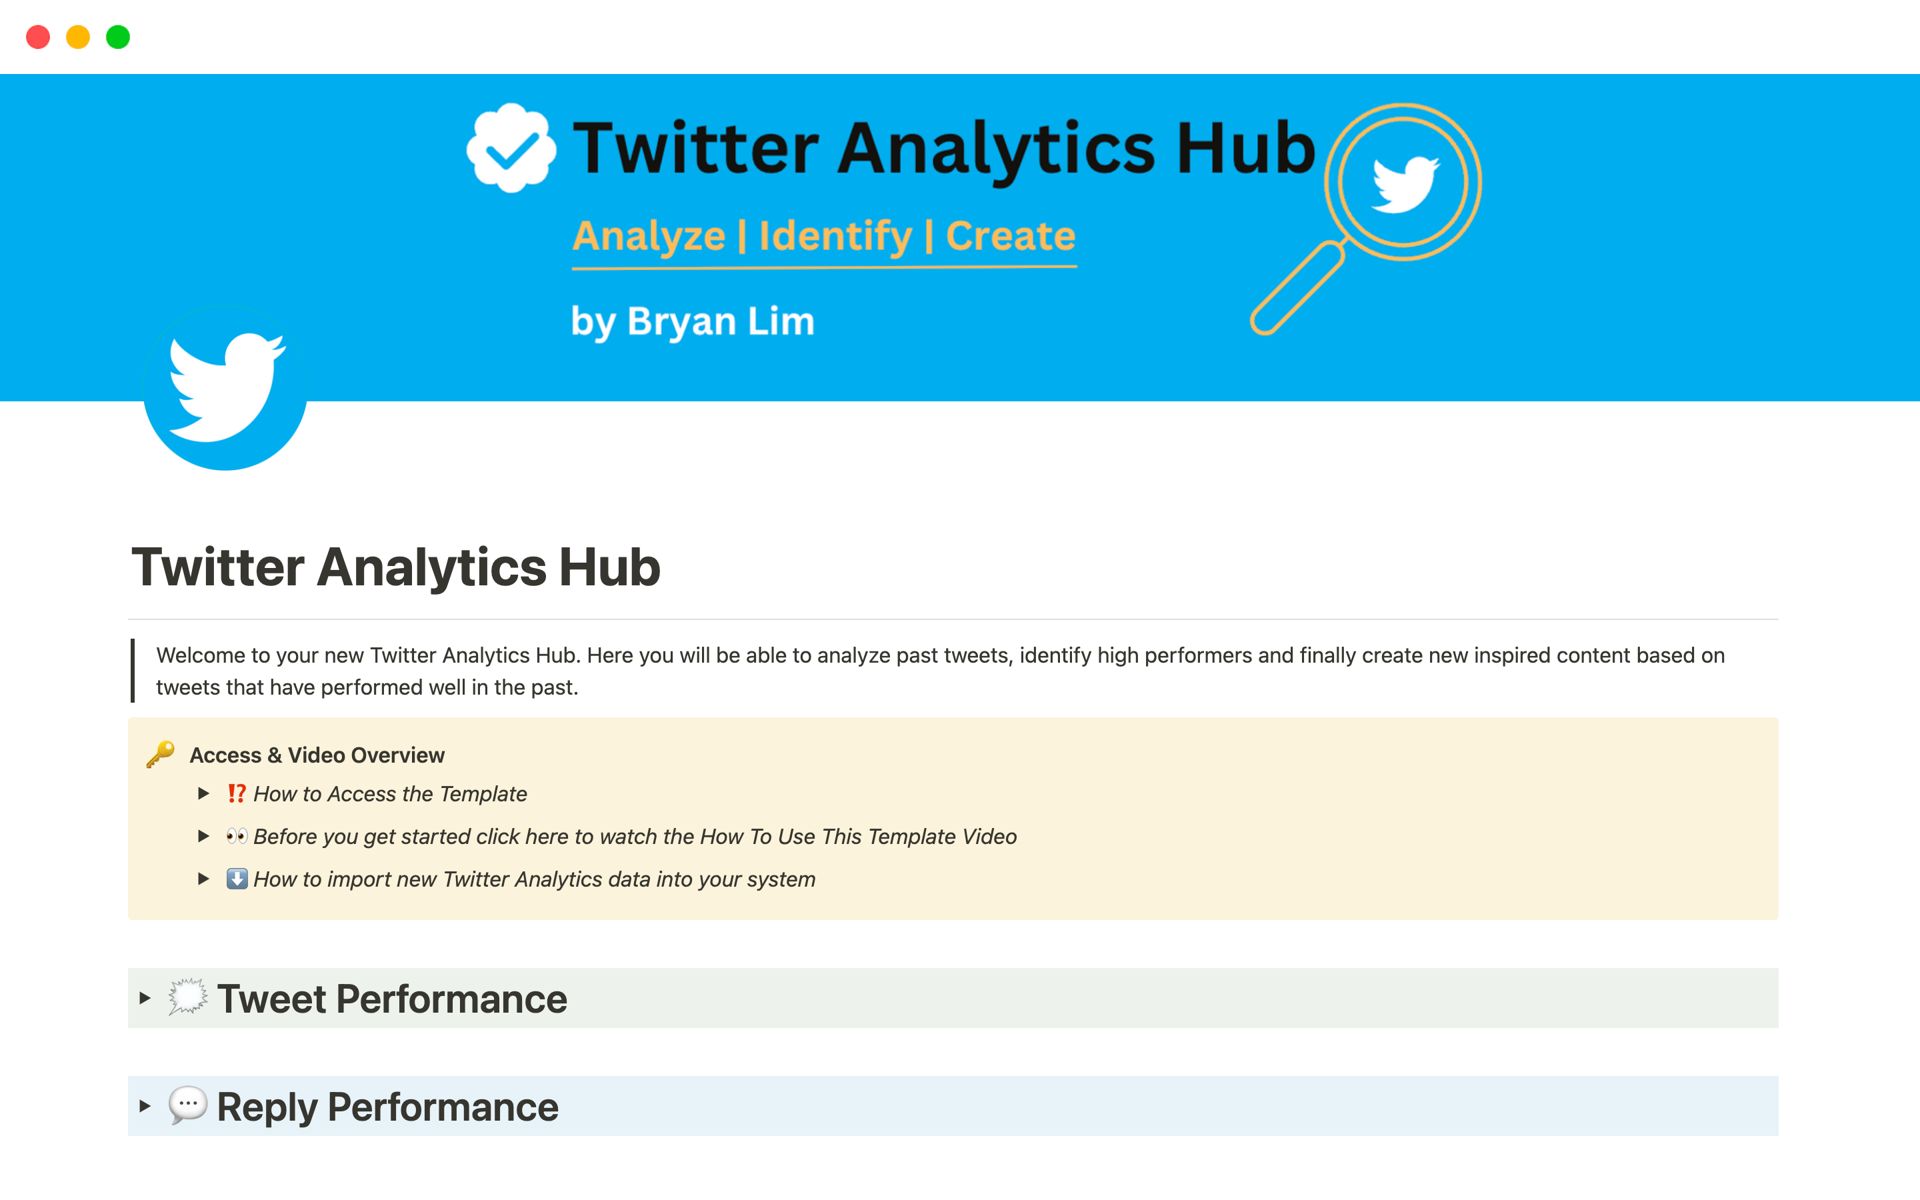This screenshot has width=1920, height=1200.
Task: Expand the How To Use This Template Video toggle
Action: [x=203, y=836]
